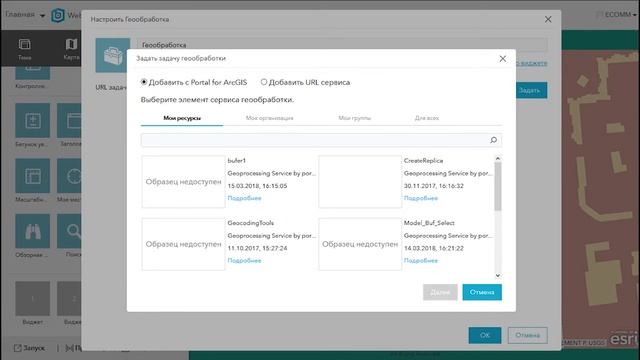The image size is (640, 360).
Task: Close the 'Задать задачу геообработки' dialog
Action: tap(502, 59)
